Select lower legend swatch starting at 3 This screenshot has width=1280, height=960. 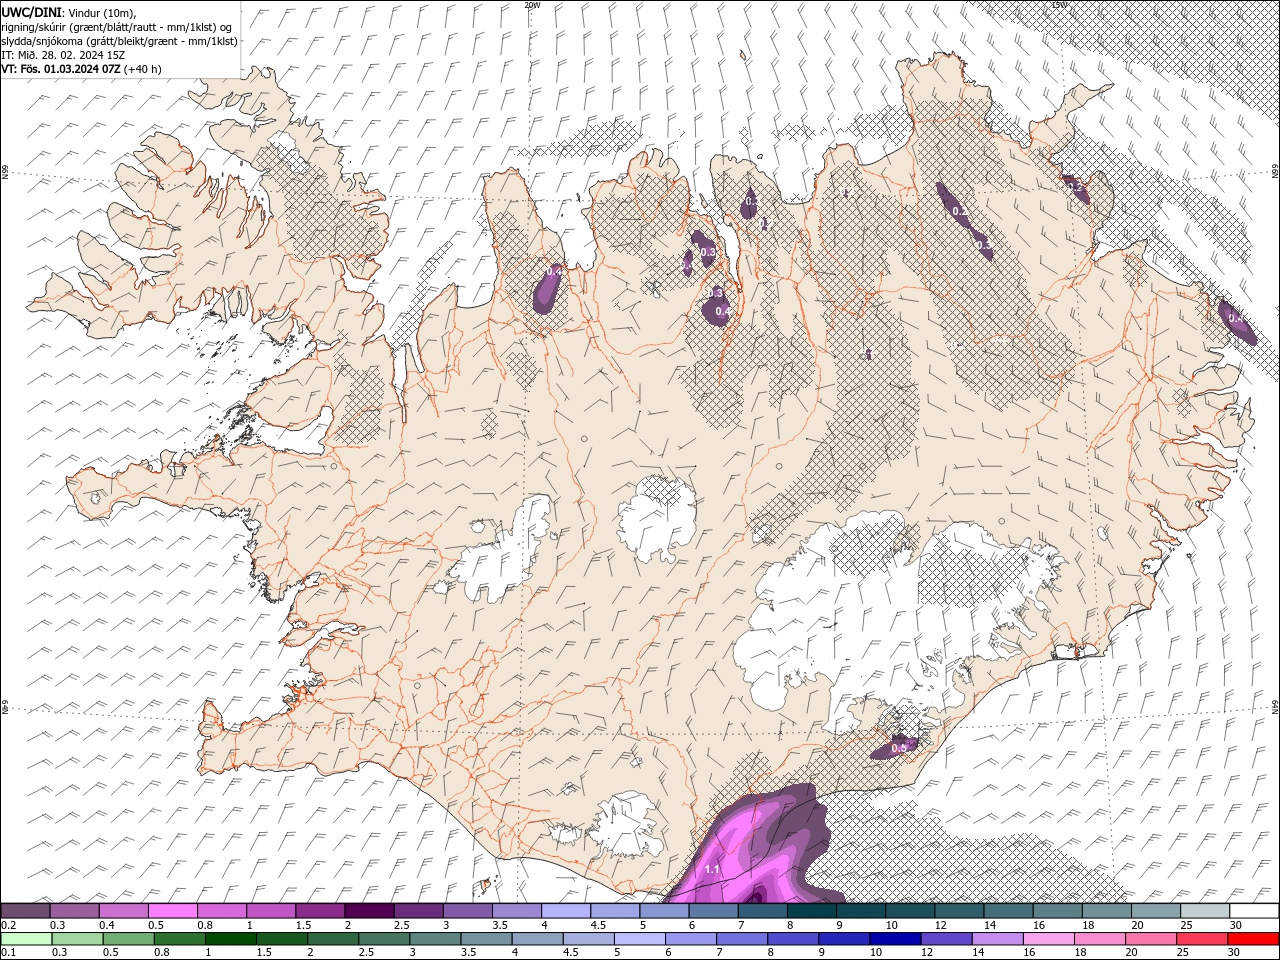[435, 939]
